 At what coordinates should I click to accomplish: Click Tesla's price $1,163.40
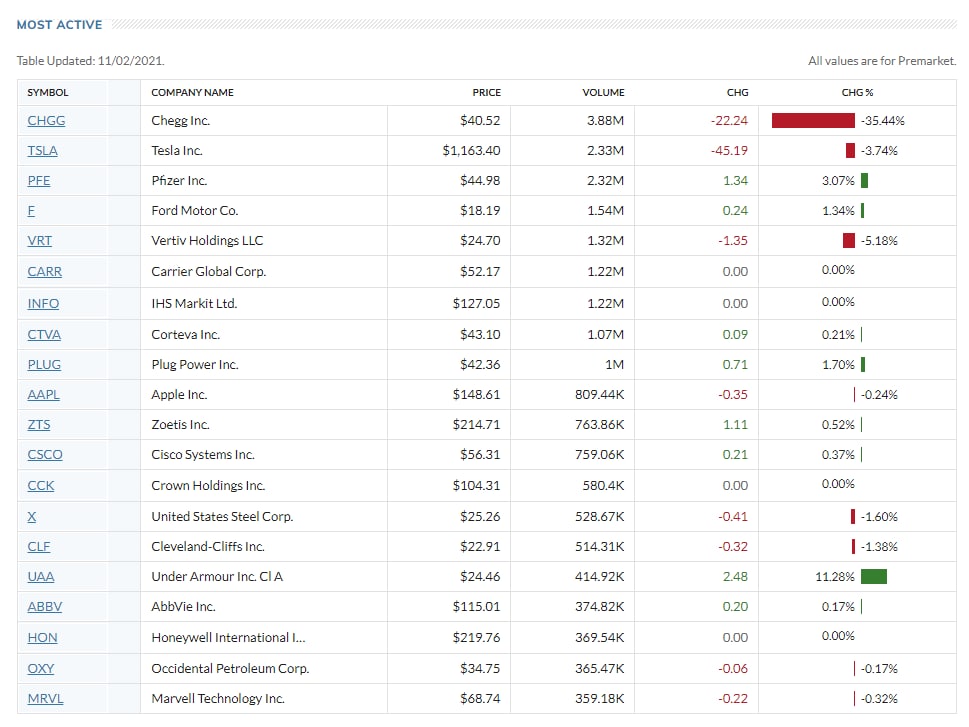click(471, 151)
